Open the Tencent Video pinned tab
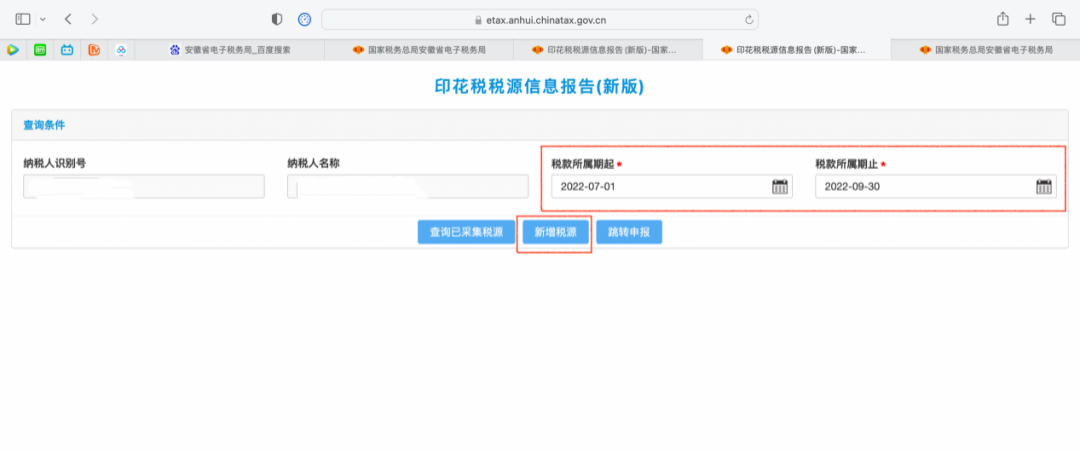The width and height of the screenshot is (1080, 451). click(x=12, y=50)
